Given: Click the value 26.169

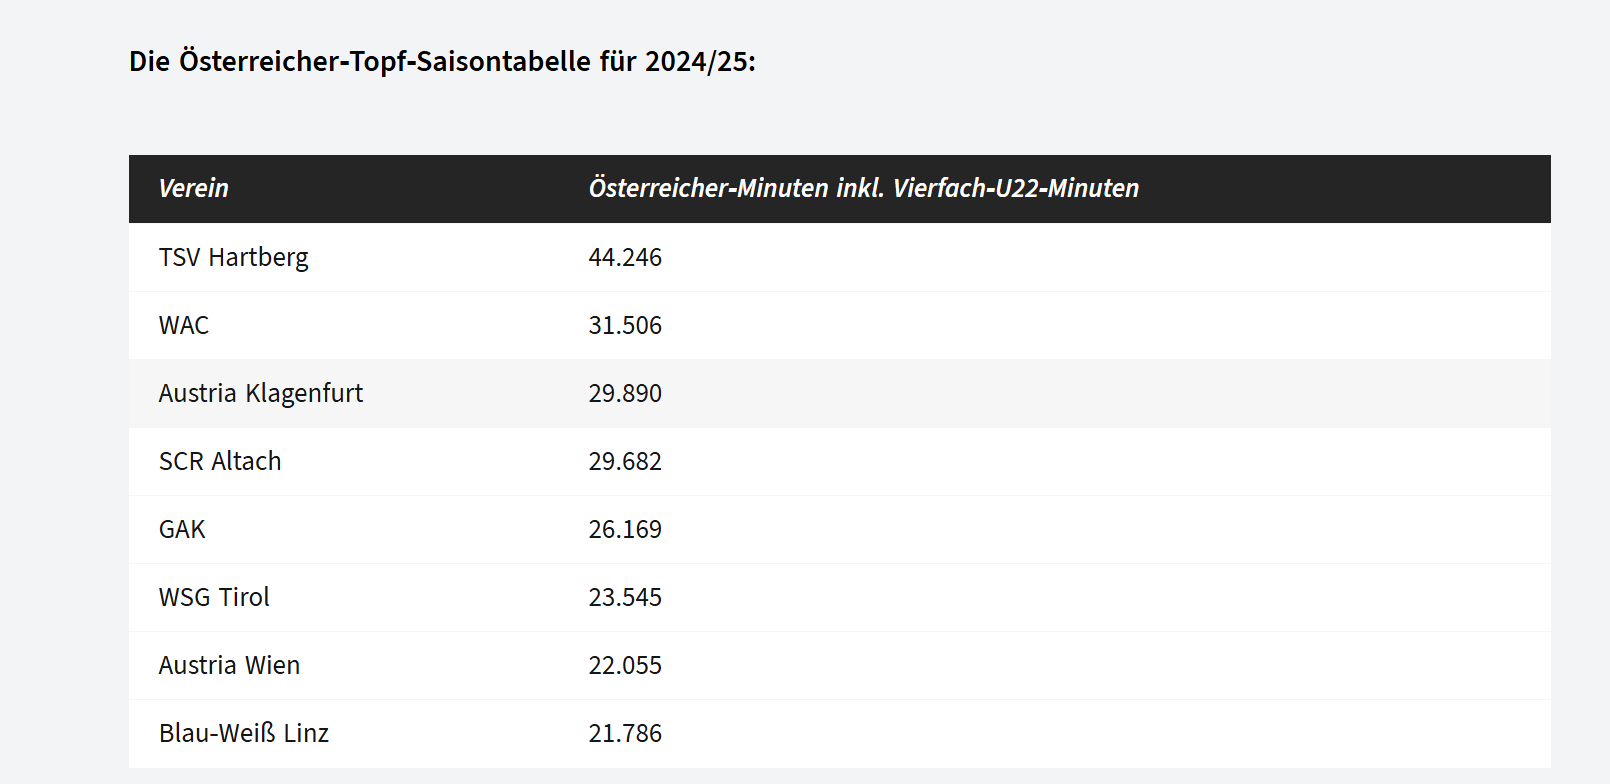Looking at the screenshot, I should pyautogui.click(x=625, y=530).
